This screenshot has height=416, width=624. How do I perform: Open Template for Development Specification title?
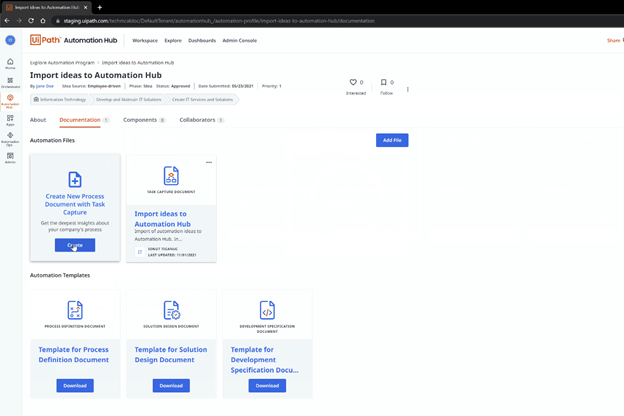coord(264,360)
